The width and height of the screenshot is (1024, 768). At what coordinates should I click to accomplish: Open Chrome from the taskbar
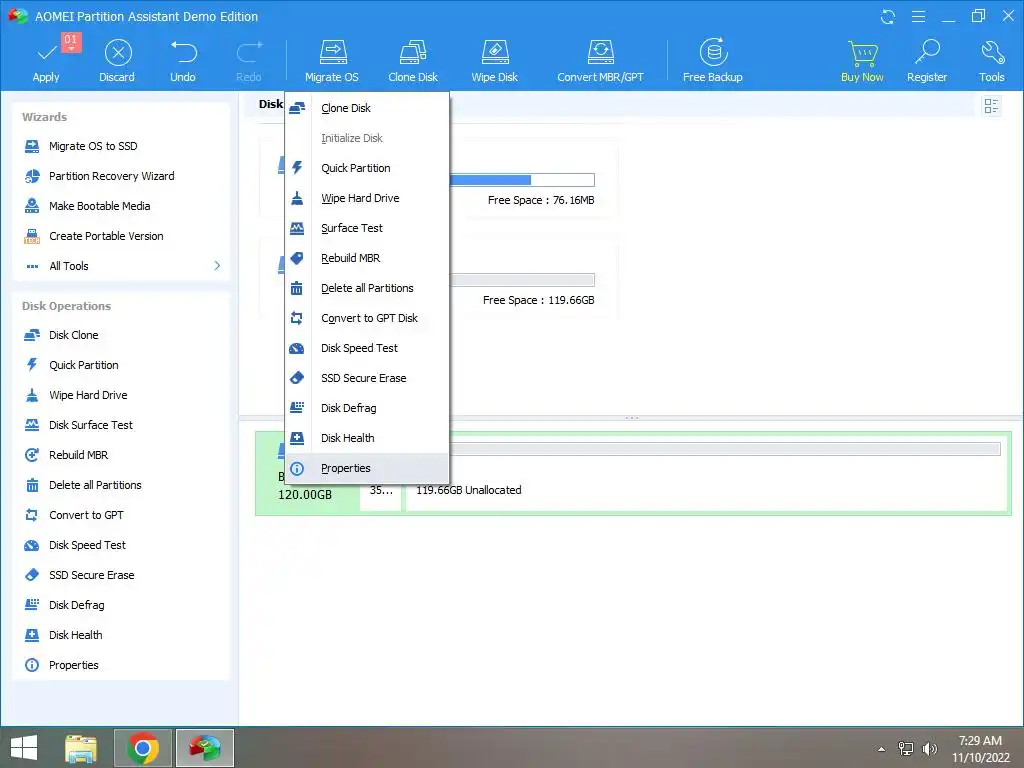point(143,748)
